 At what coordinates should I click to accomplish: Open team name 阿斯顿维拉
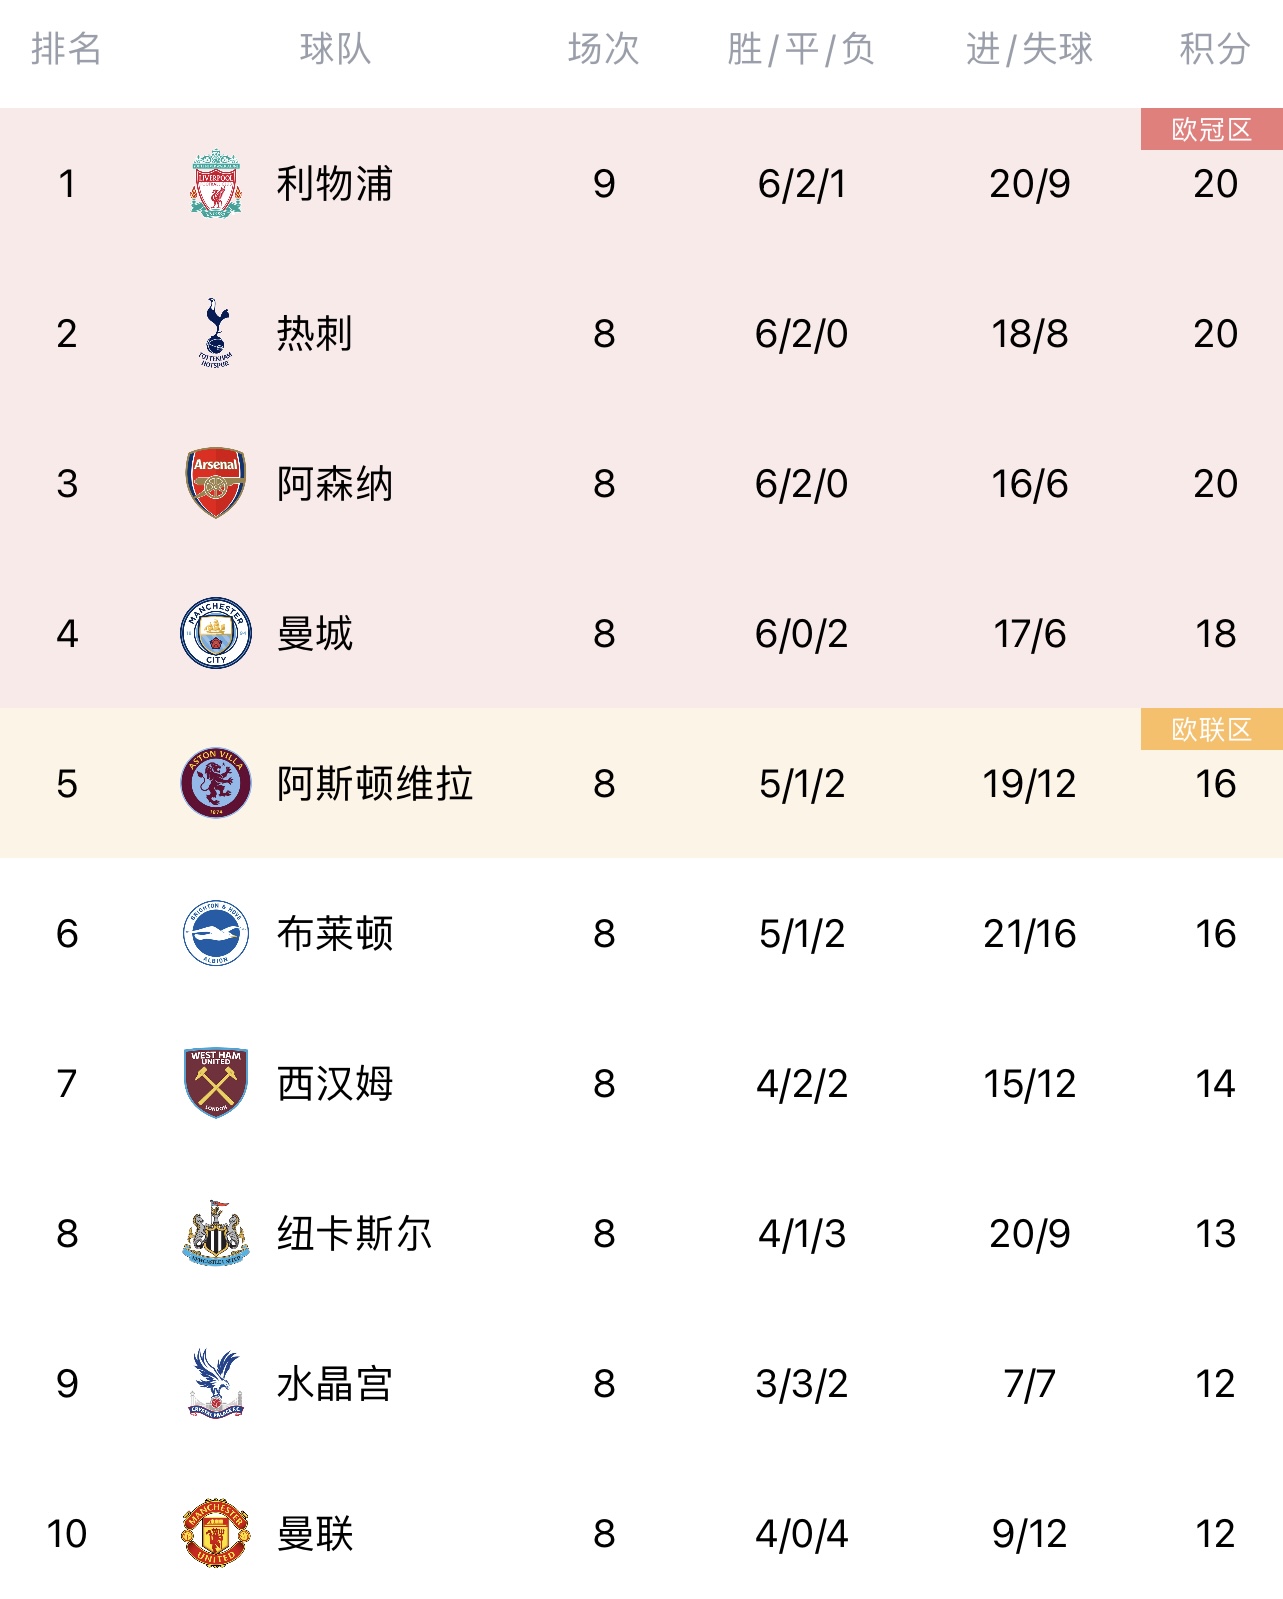point(375,783)
